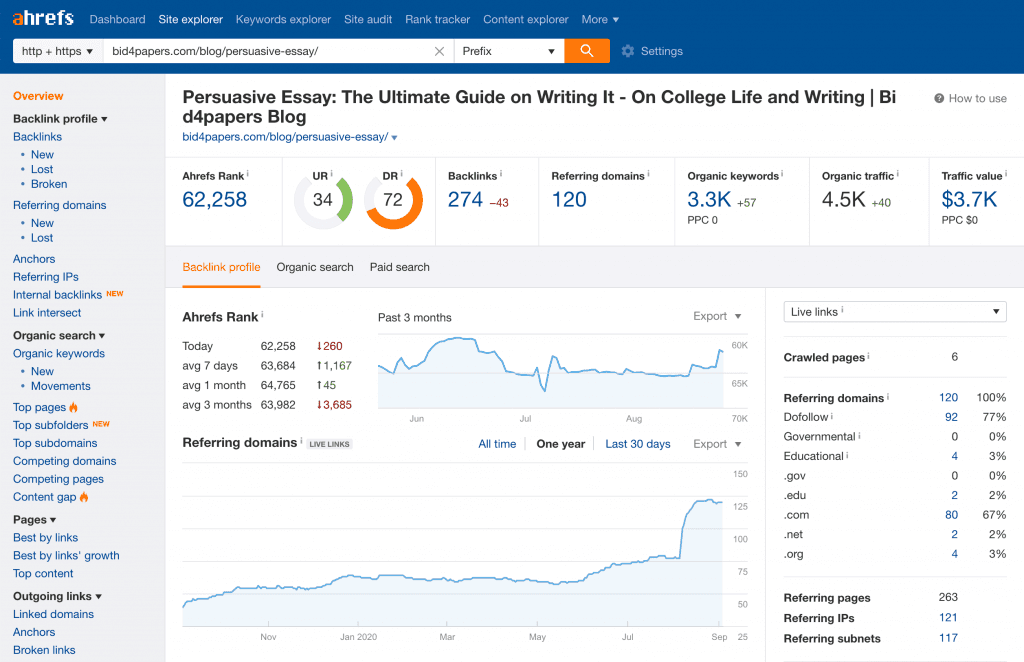Open the Prefix mode dropdown
Image resolution: width=1024 pixels, height=662 pixels.
(509, 51)
